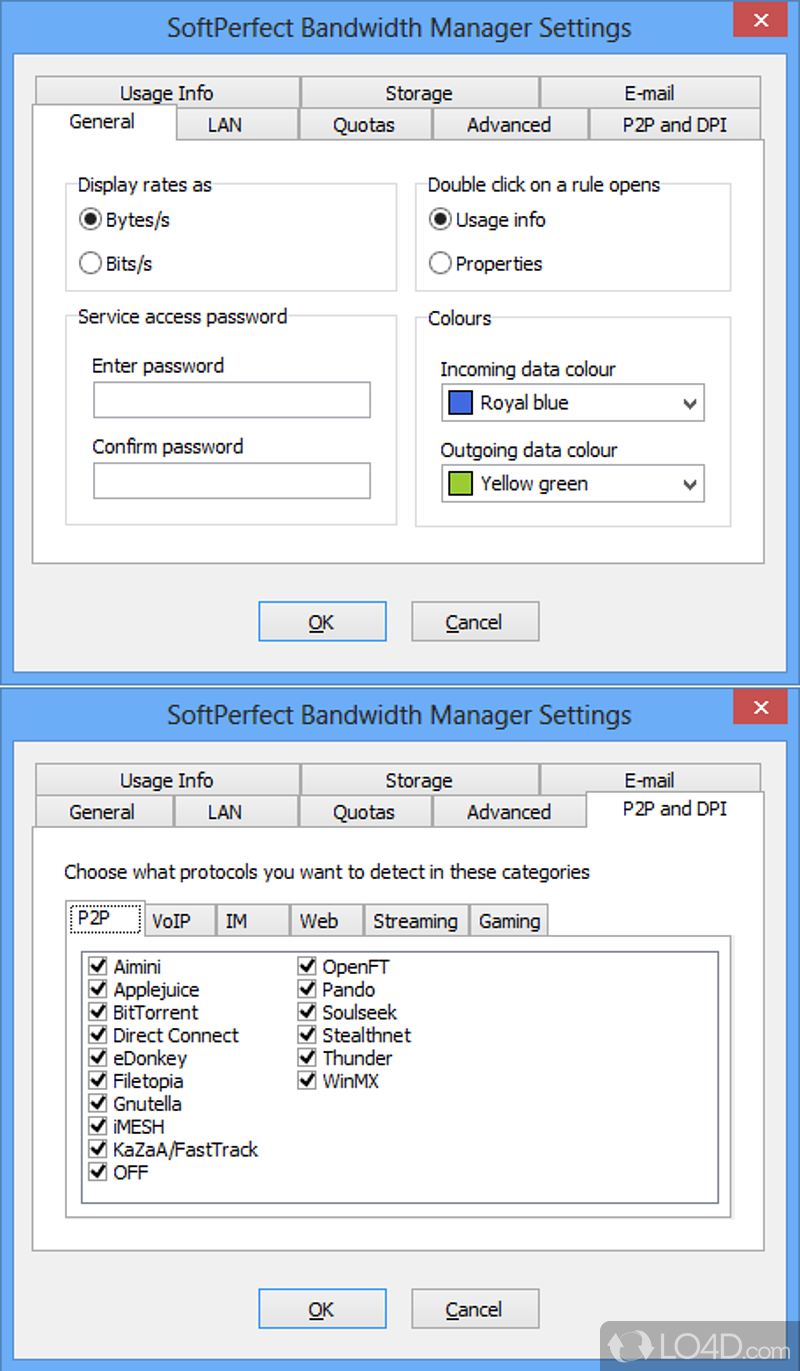The image size is (800, 1371).
Task: Click the Enter password field
Action: point(232,400)
